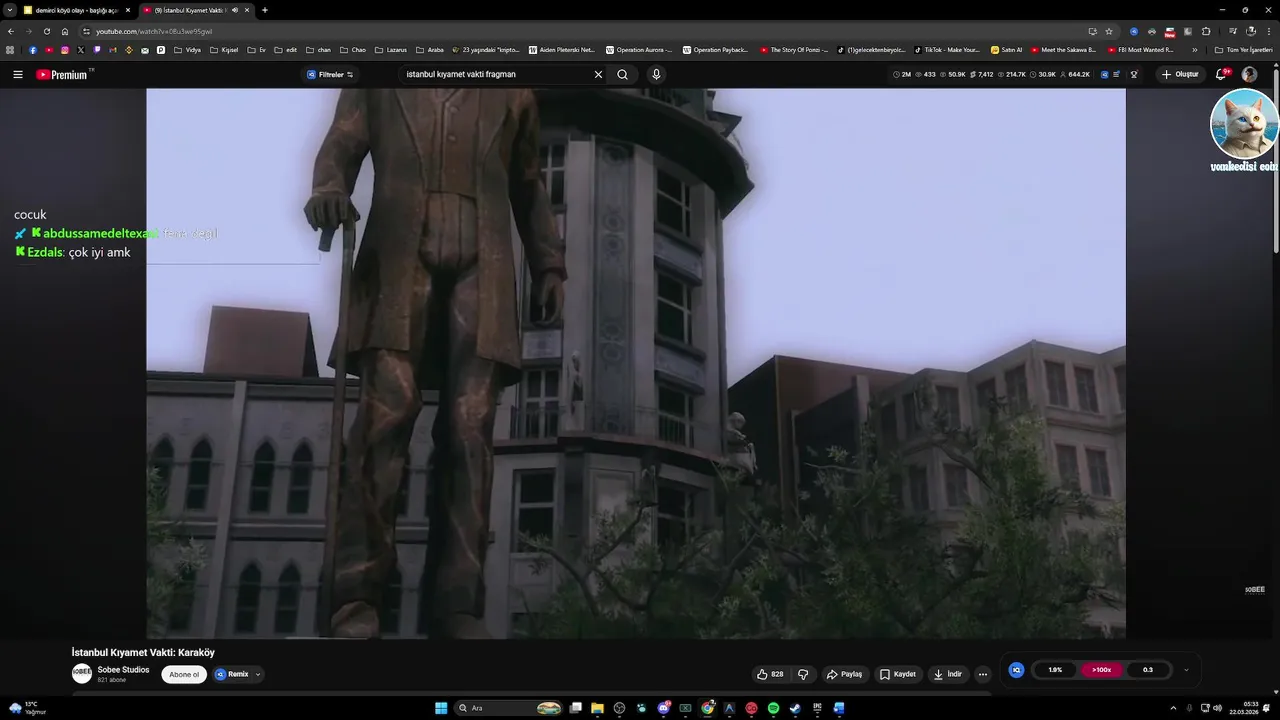Open the Facebook bookmark icon
Screen dimensions: 1280x720
[x=33, y=50]
